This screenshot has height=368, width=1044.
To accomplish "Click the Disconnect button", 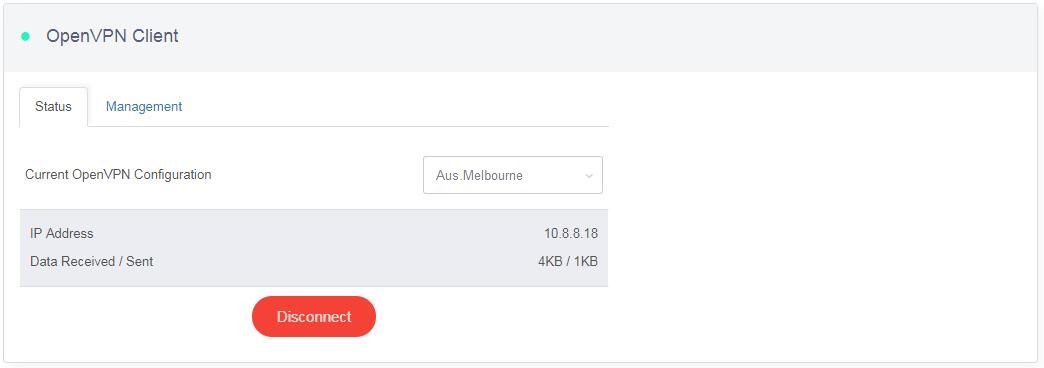I will [314, 317].
